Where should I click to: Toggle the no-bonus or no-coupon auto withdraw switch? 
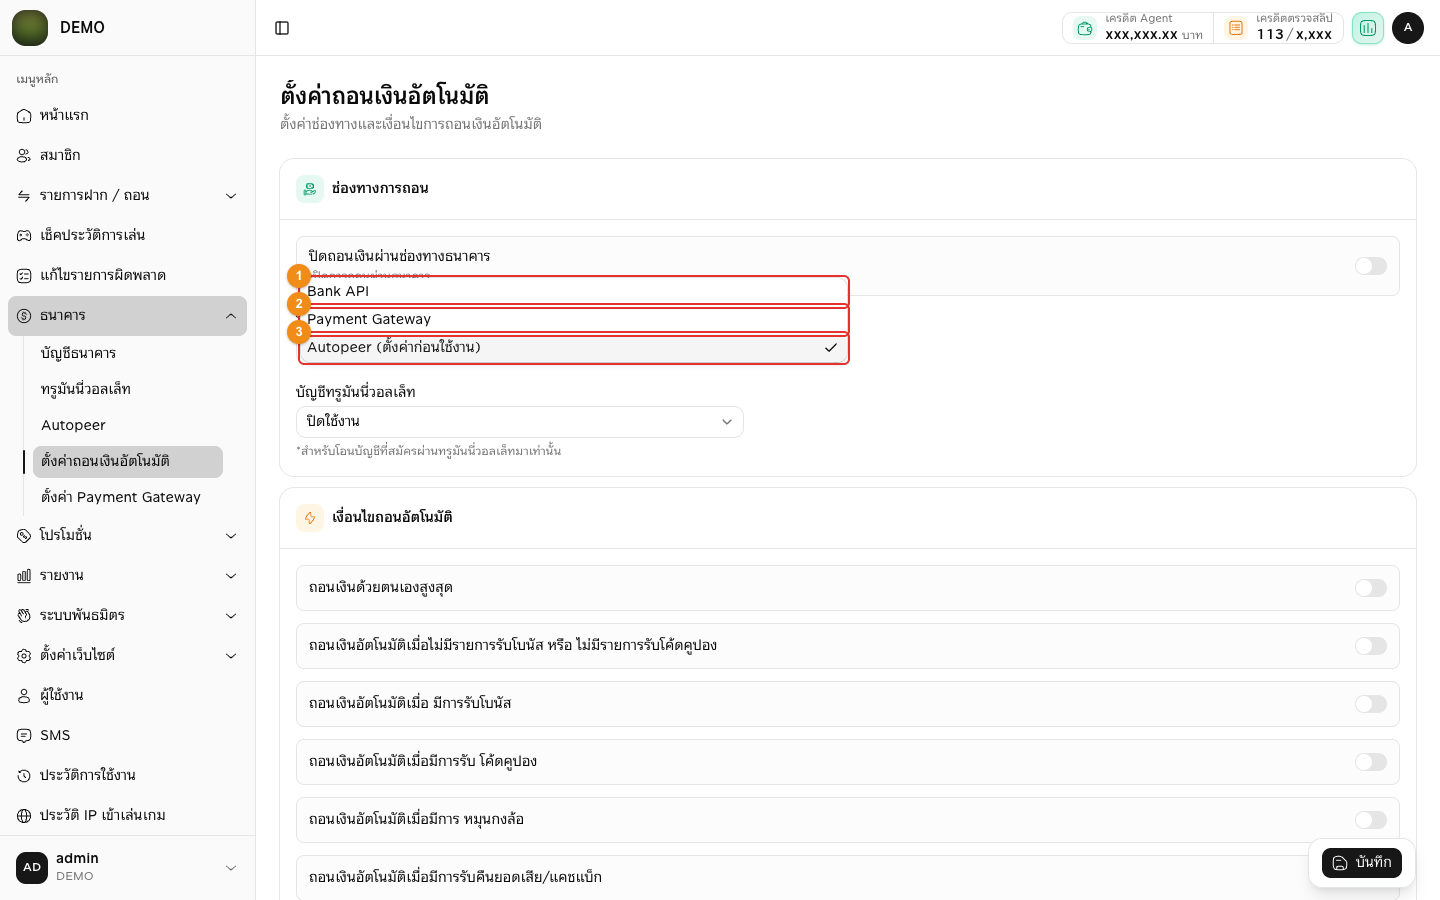(x=1371, y=646)
